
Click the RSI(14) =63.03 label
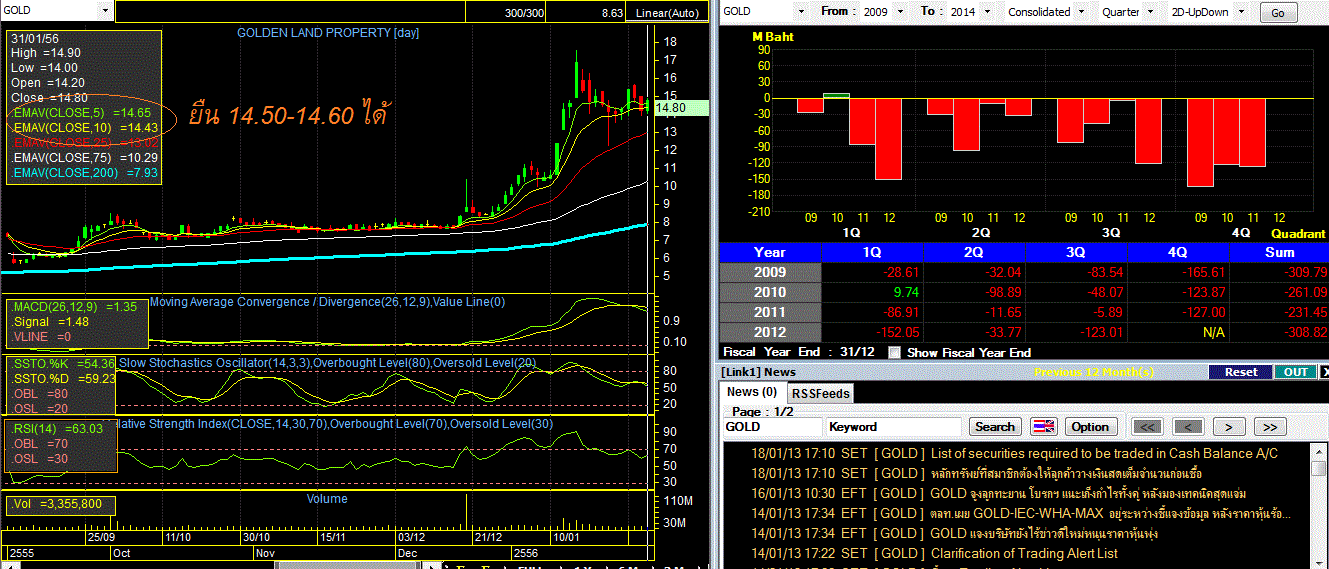click(x=57, y=429)
